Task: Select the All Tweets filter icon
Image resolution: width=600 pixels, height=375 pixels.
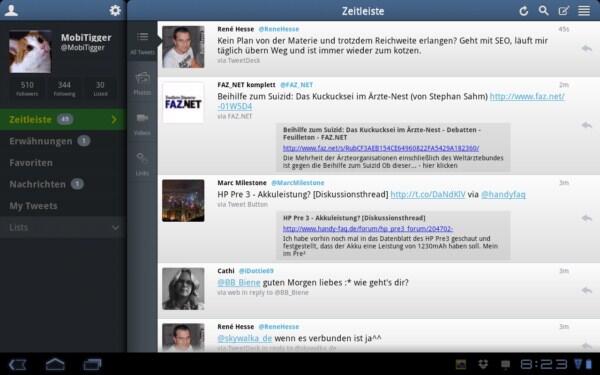Action: (x=142, y=43)
